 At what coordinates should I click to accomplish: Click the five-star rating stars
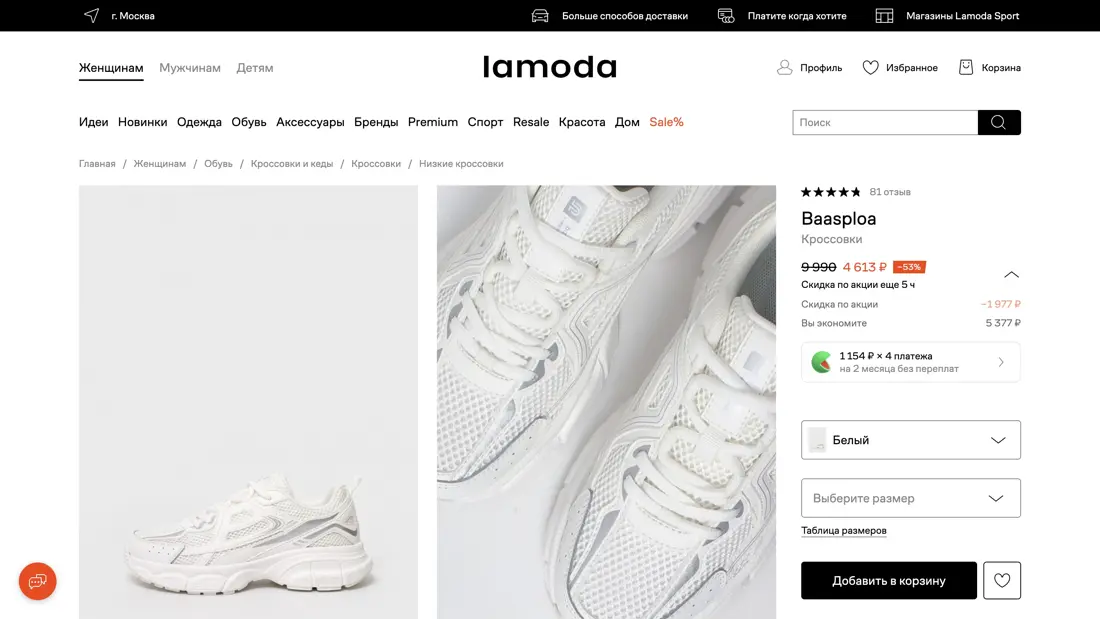pyautogui.click(x=829, y=191)
